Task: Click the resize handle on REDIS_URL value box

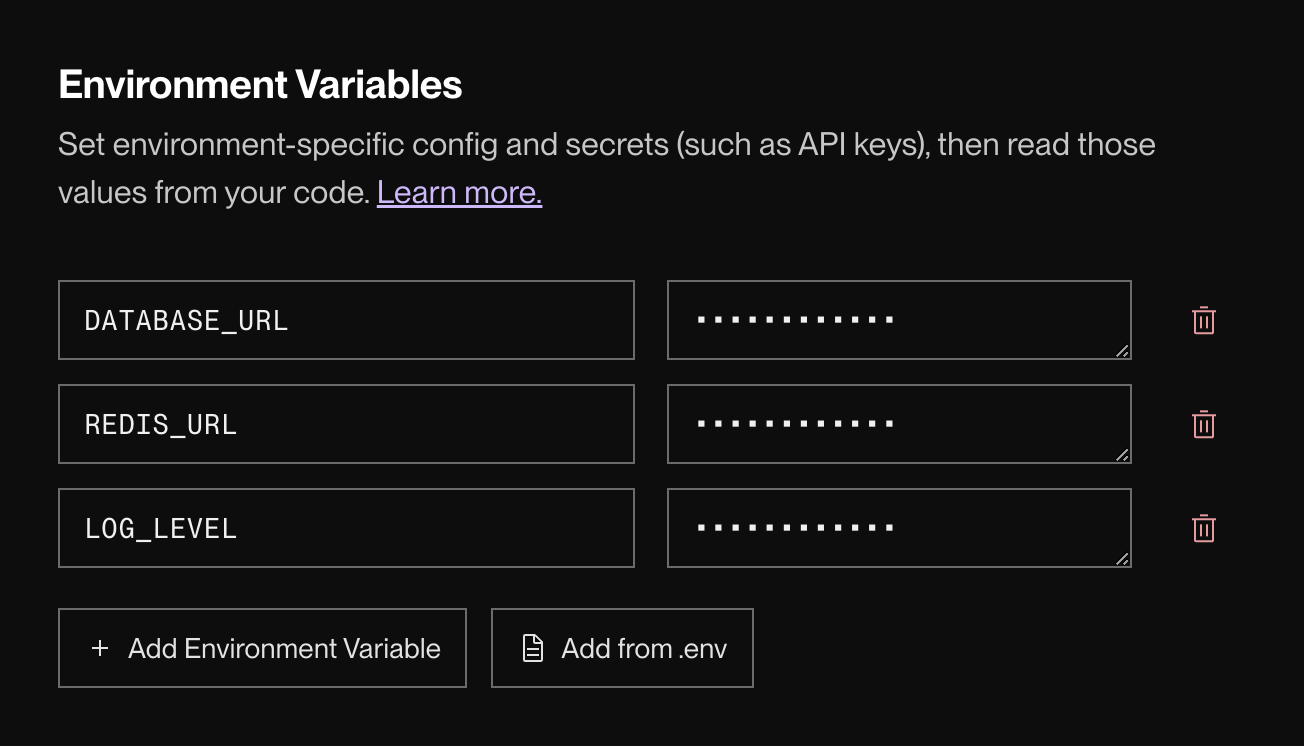Action: click(x=1124, y=455)
